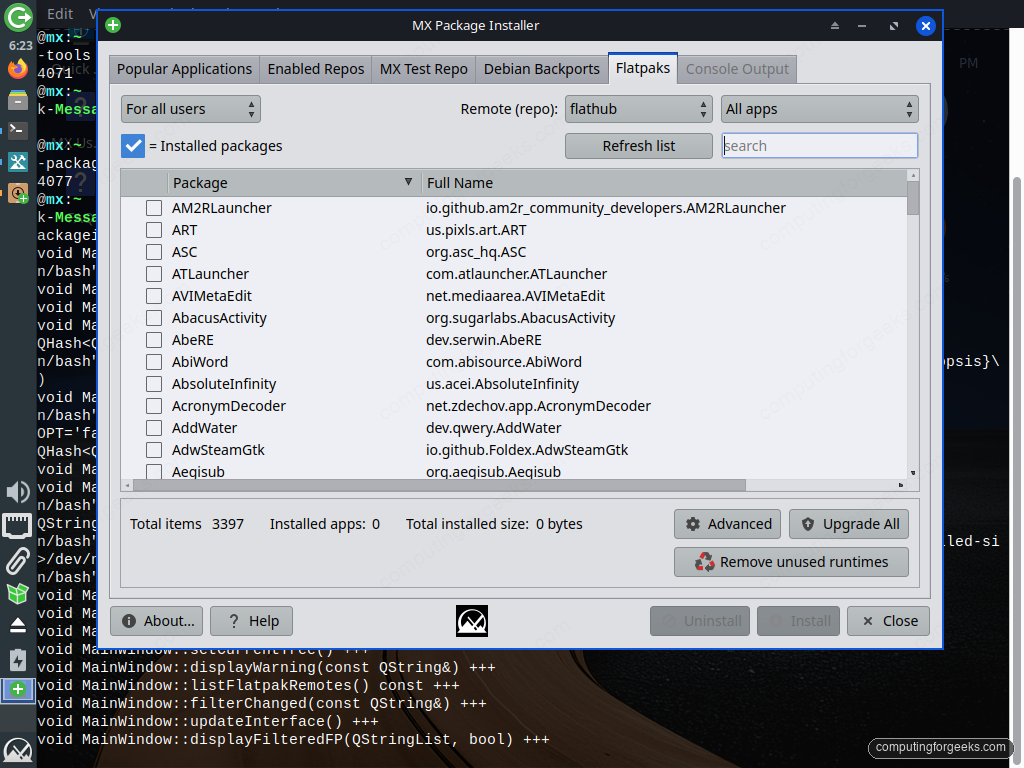Check the ART package checkbox

coord(154,230)
